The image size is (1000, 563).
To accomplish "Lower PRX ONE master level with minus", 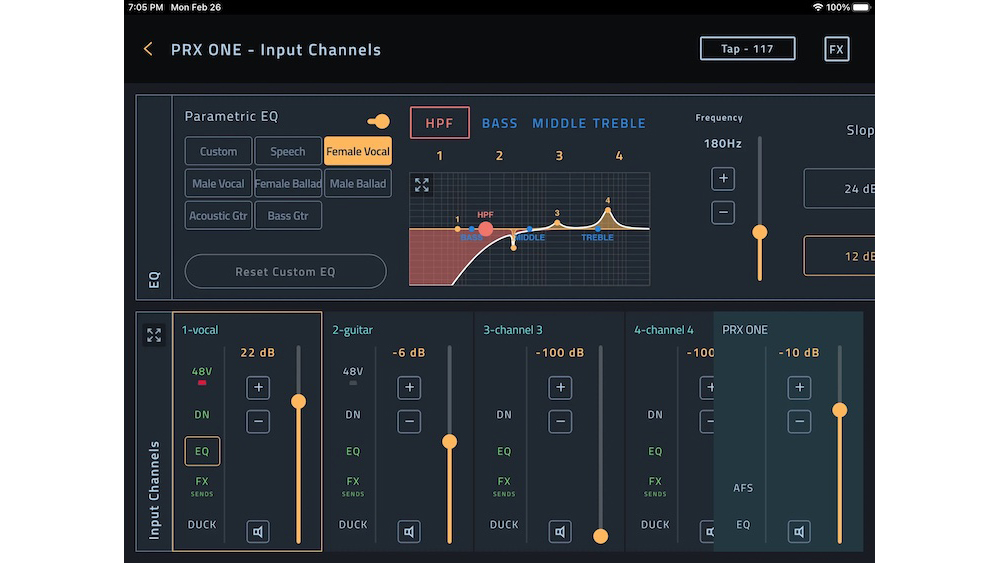I will (799, 421).
